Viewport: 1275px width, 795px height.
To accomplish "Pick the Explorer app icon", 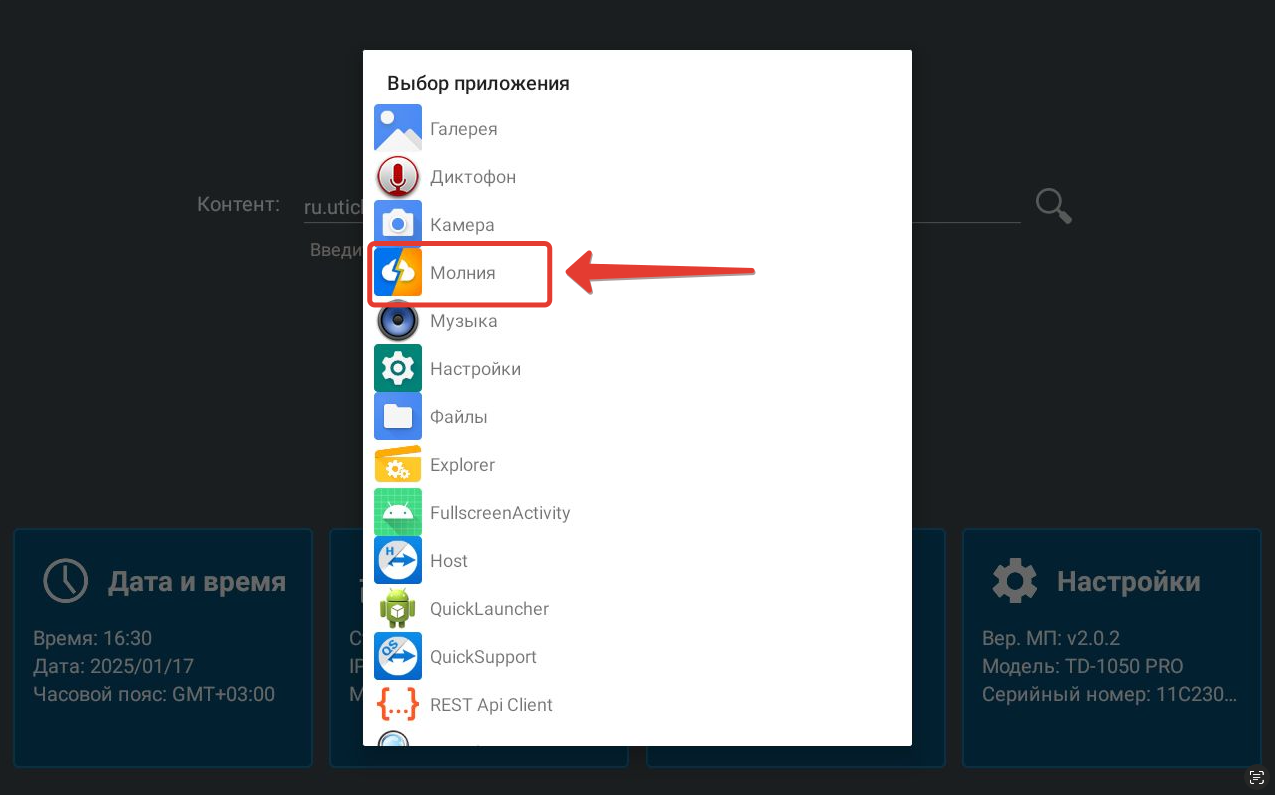I will pyautogui.click(x=398, y=464).
